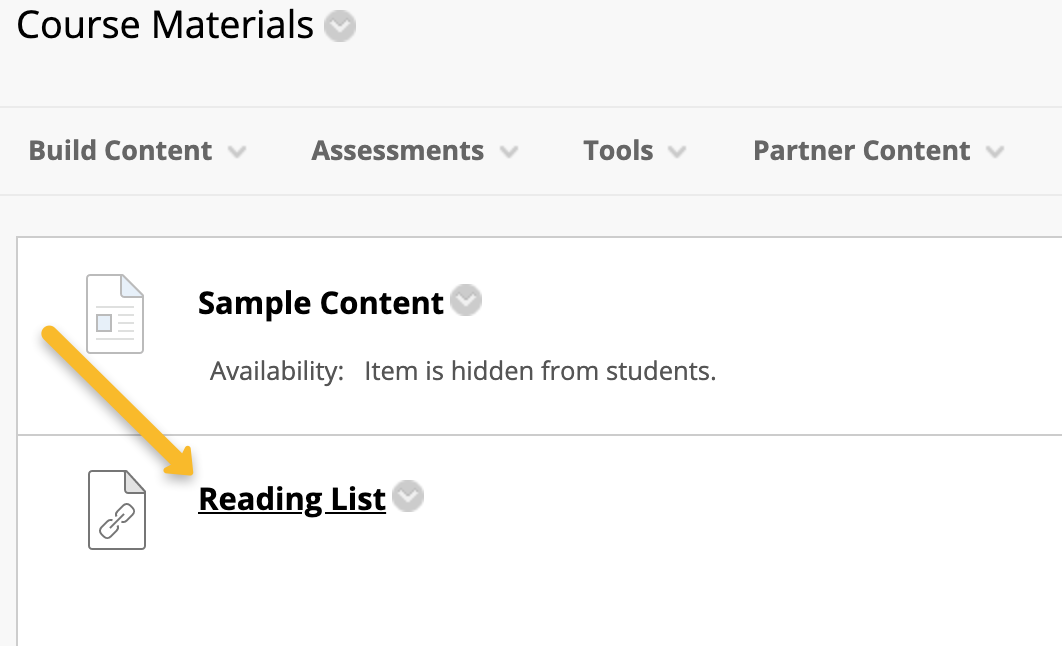Image resolution: width=1062 pixels, height=646 pixels.
Task: Open the Assessments menu
Action: [x=398, y=151]
